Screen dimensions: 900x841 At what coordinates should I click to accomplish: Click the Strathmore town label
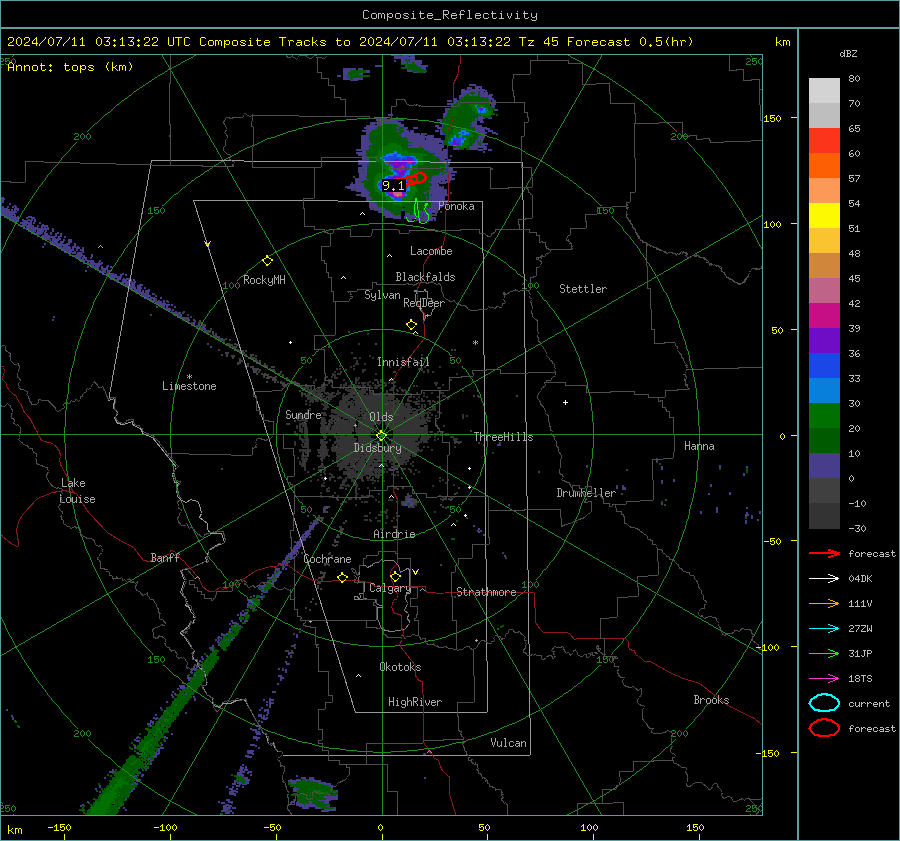486,592
